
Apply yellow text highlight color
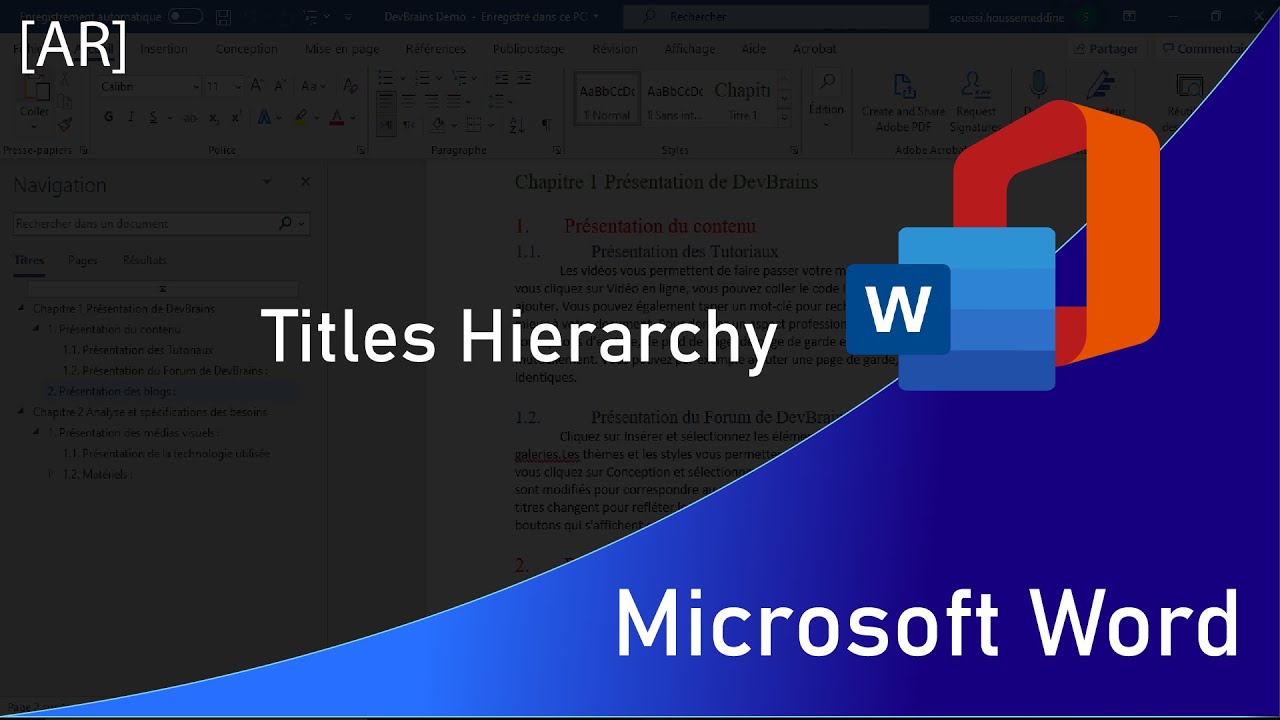pos(300,117)
